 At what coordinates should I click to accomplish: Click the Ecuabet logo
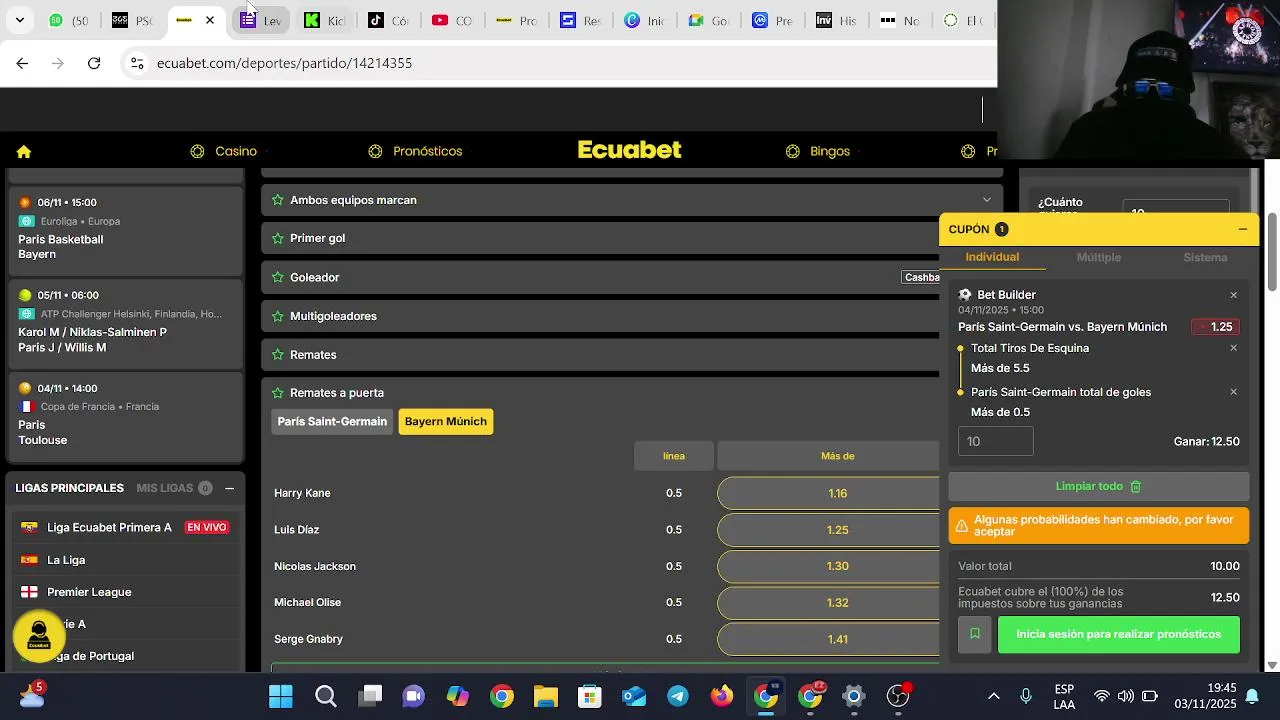click(630, 150)
